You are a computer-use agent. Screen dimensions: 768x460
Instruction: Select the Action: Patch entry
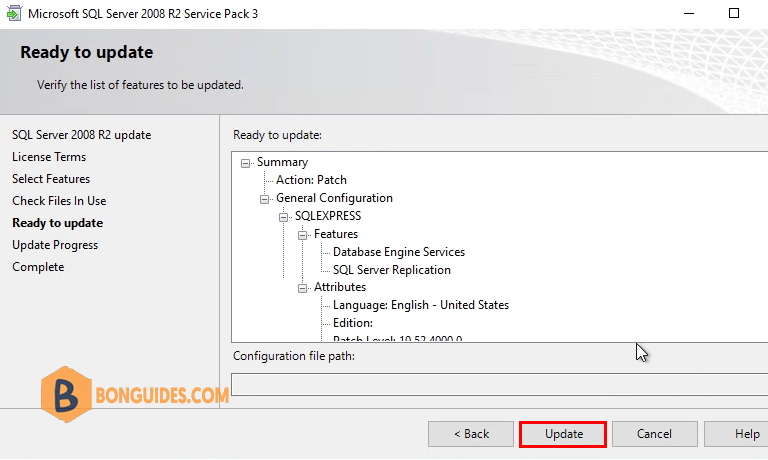pos(311,180)
